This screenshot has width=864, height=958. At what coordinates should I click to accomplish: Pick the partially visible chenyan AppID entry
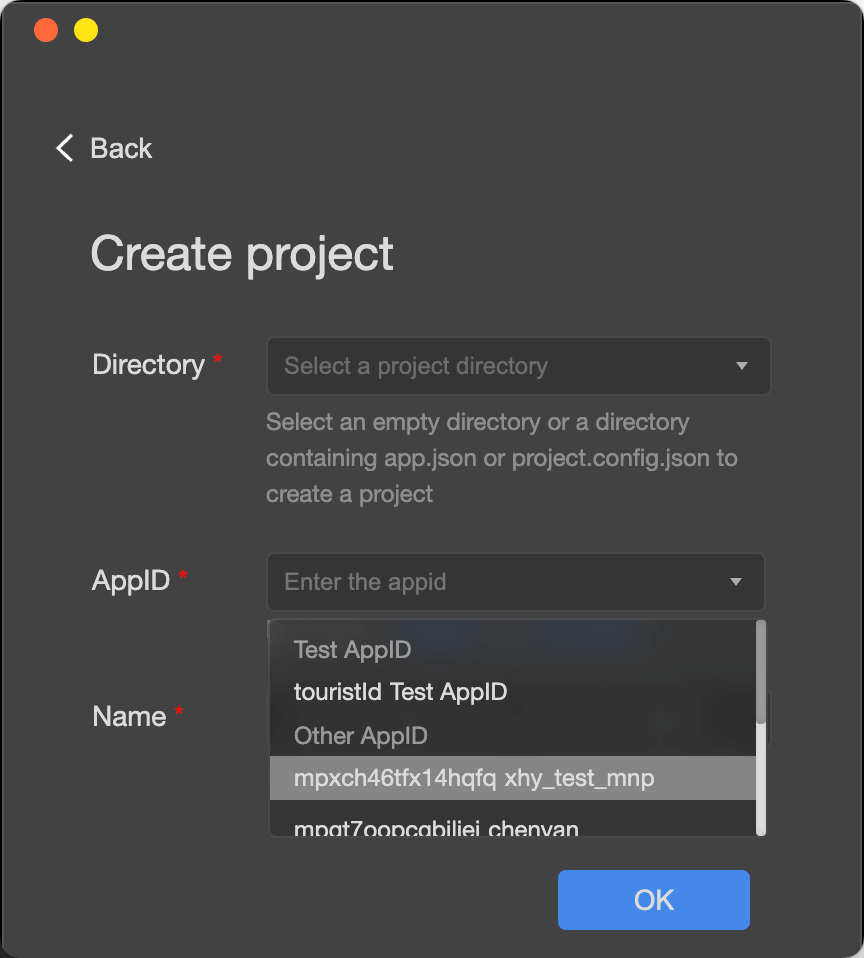point(436,827)
